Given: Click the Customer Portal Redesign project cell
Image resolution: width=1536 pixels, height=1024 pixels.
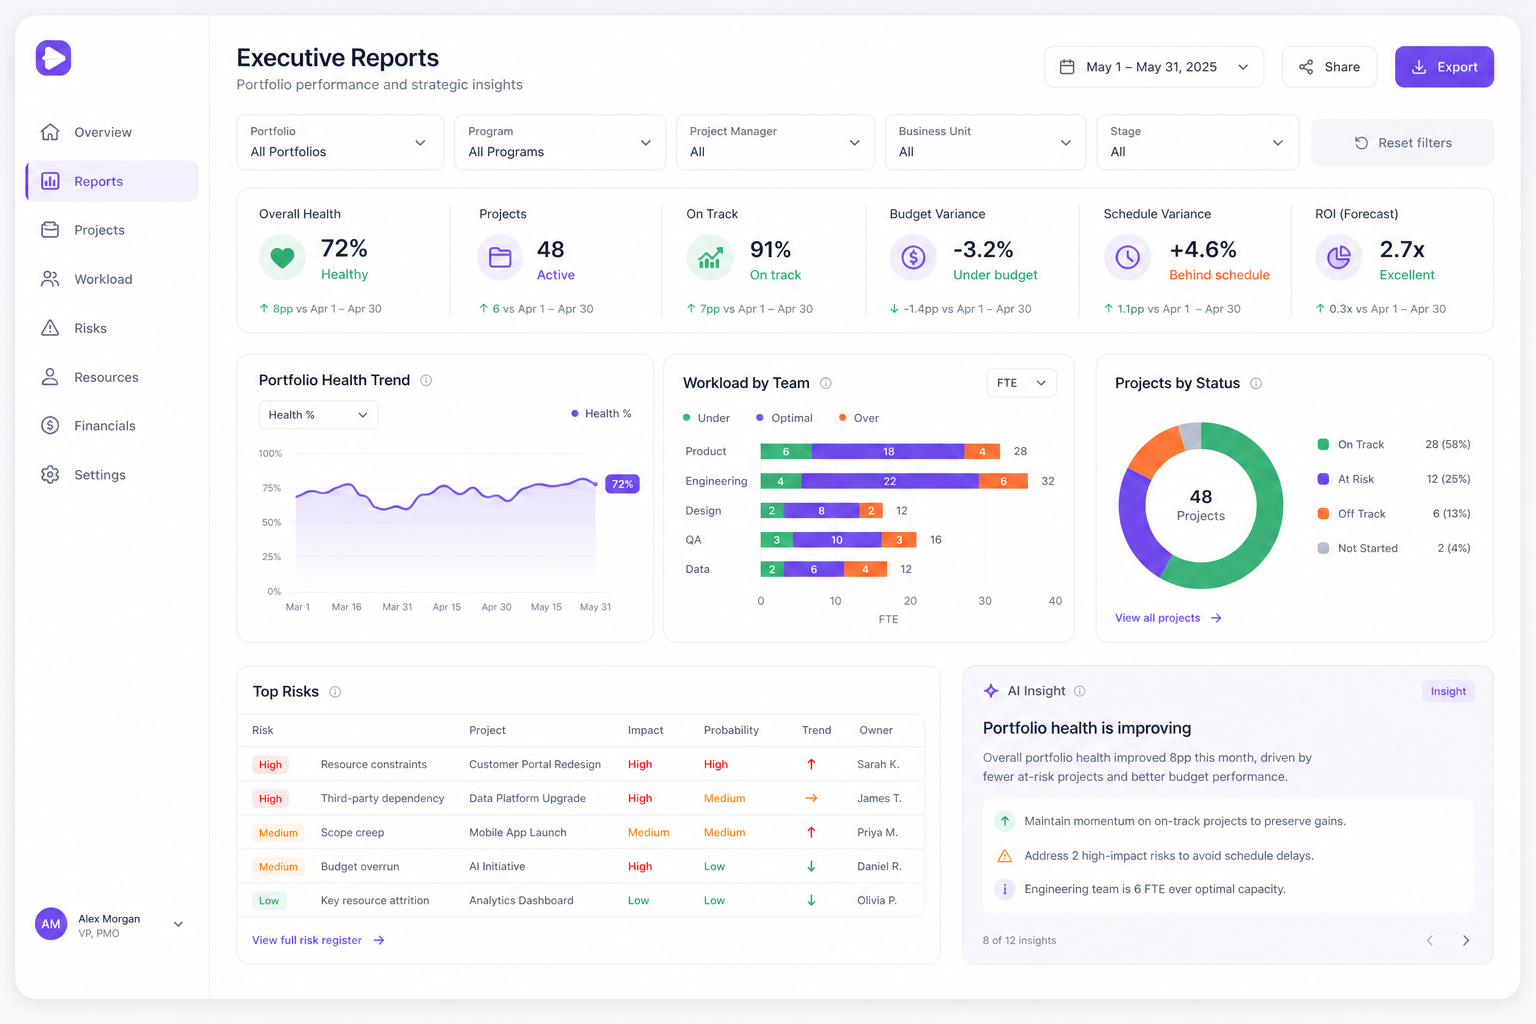Looking at the screenshot, I should pyautogui.click(x=535, y=765).
